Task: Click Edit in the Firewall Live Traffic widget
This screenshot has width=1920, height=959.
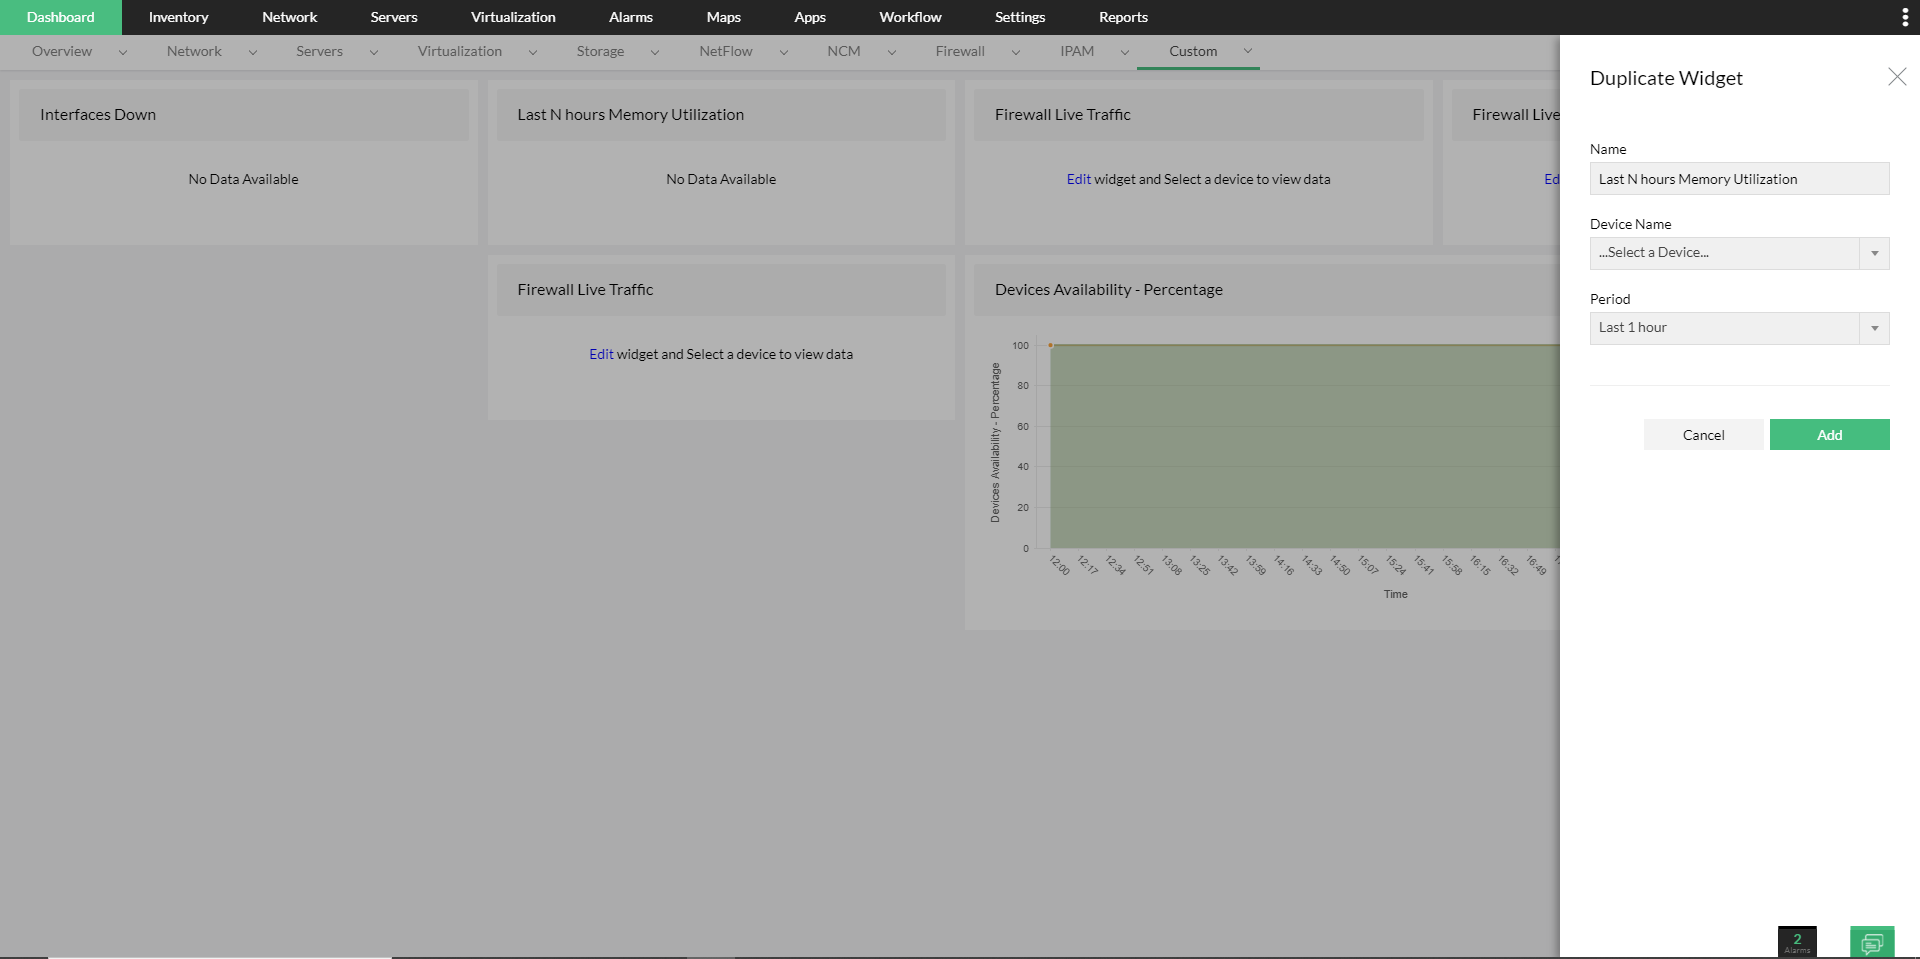Action: (1078, 179)
